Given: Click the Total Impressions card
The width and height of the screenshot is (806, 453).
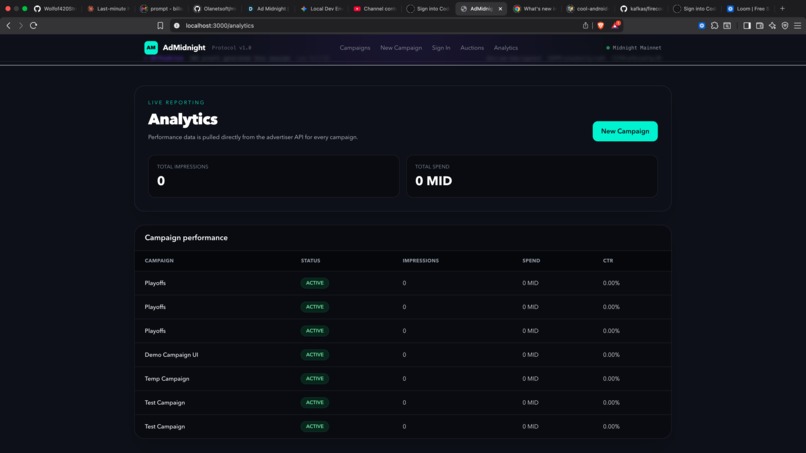Looking at the screenshot, I should pyautogui.click(x=273, y=176).
